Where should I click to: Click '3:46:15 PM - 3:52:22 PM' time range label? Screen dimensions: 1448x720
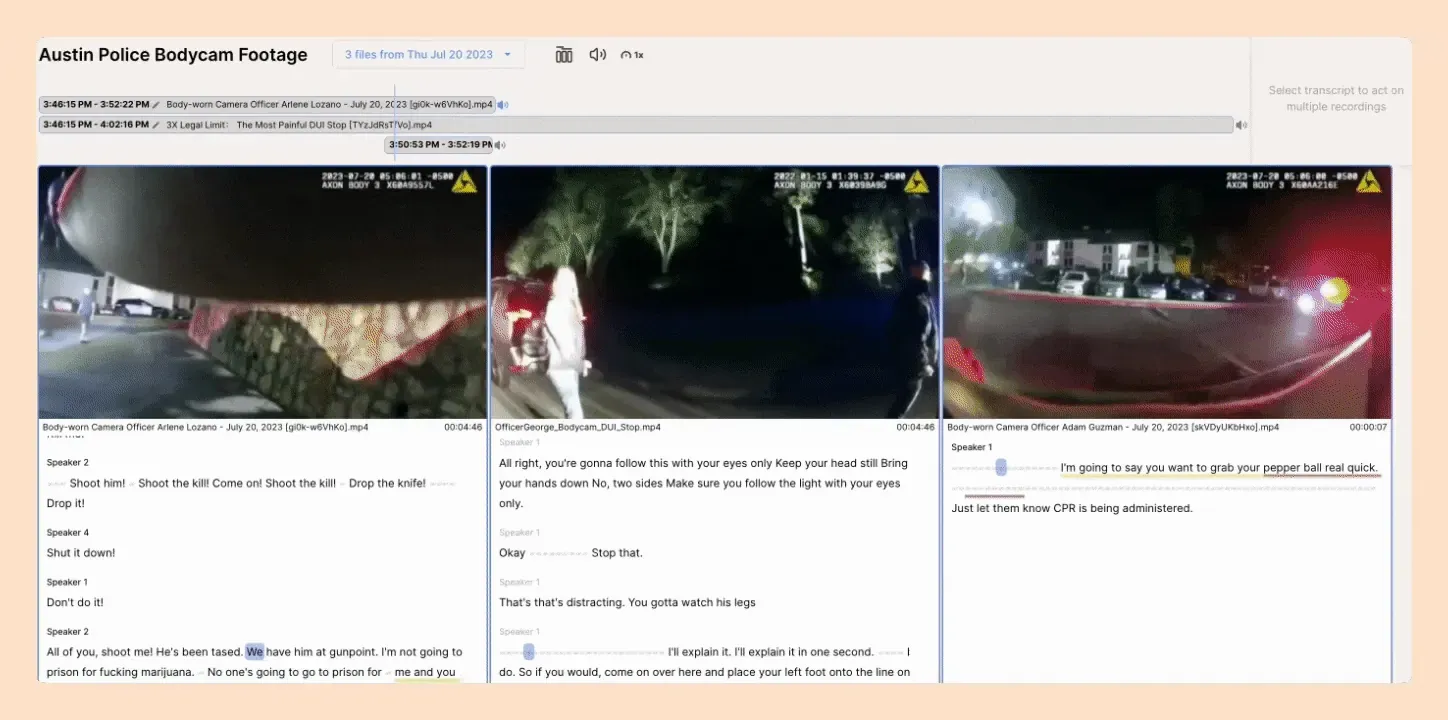pyautogui.click(x=96, y=105)
